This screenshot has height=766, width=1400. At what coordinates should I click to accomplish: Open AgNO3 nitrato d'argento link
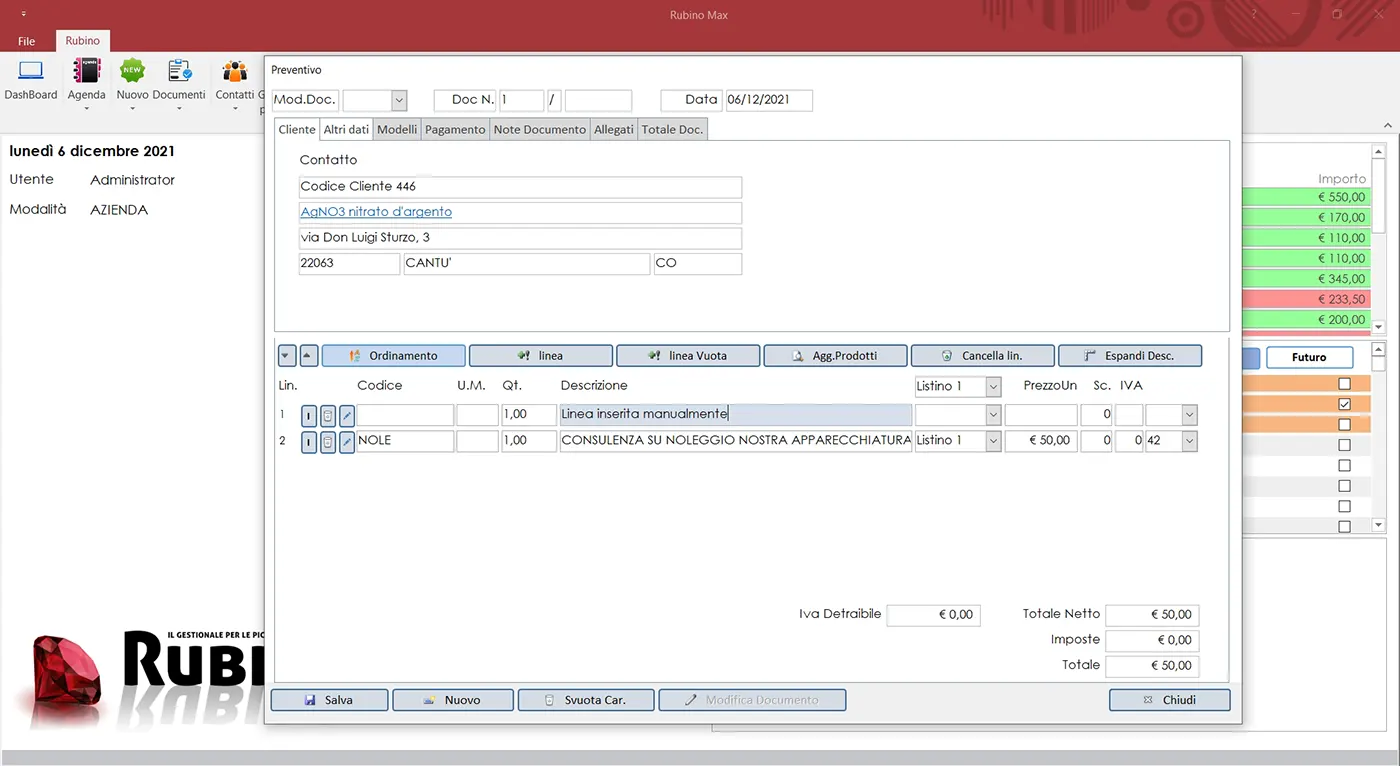[x=376, y=212]
